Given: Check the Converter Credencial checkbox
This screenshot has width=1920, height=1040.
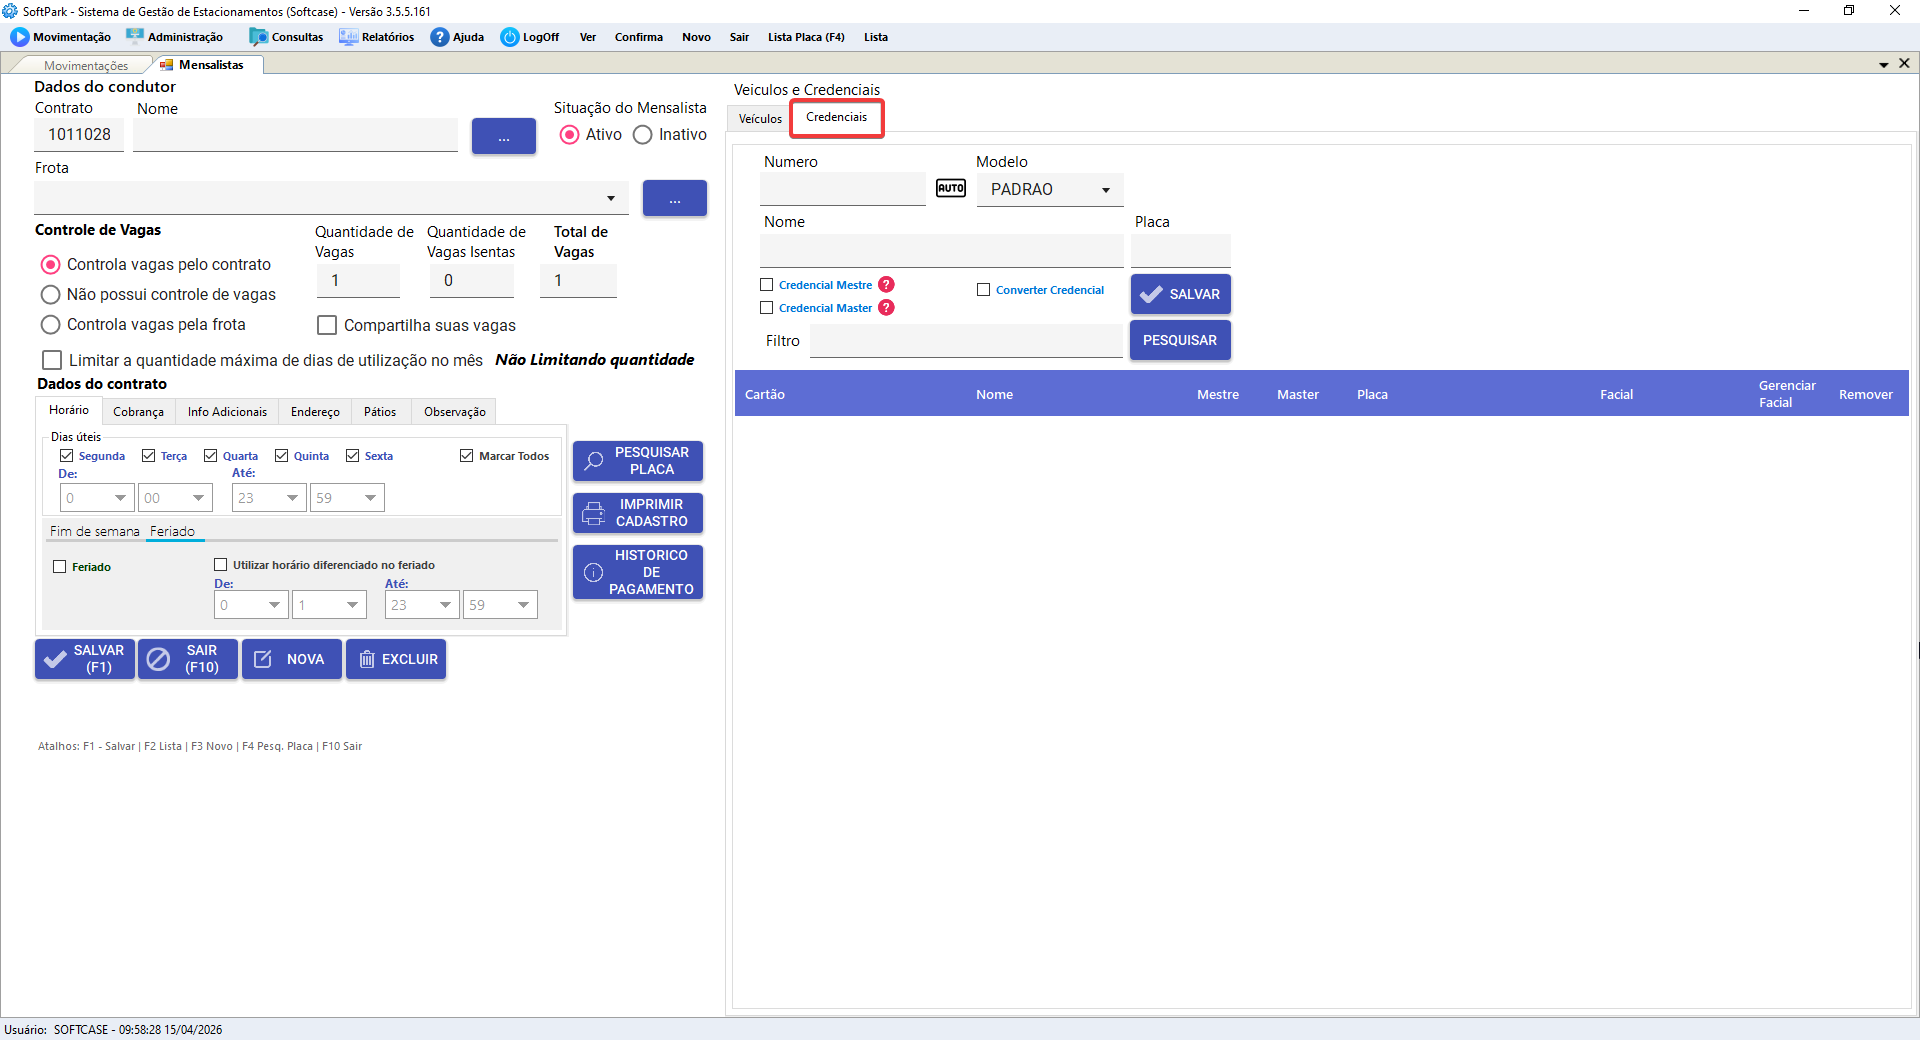Looking at the screenshot, I should pos(983,290).
